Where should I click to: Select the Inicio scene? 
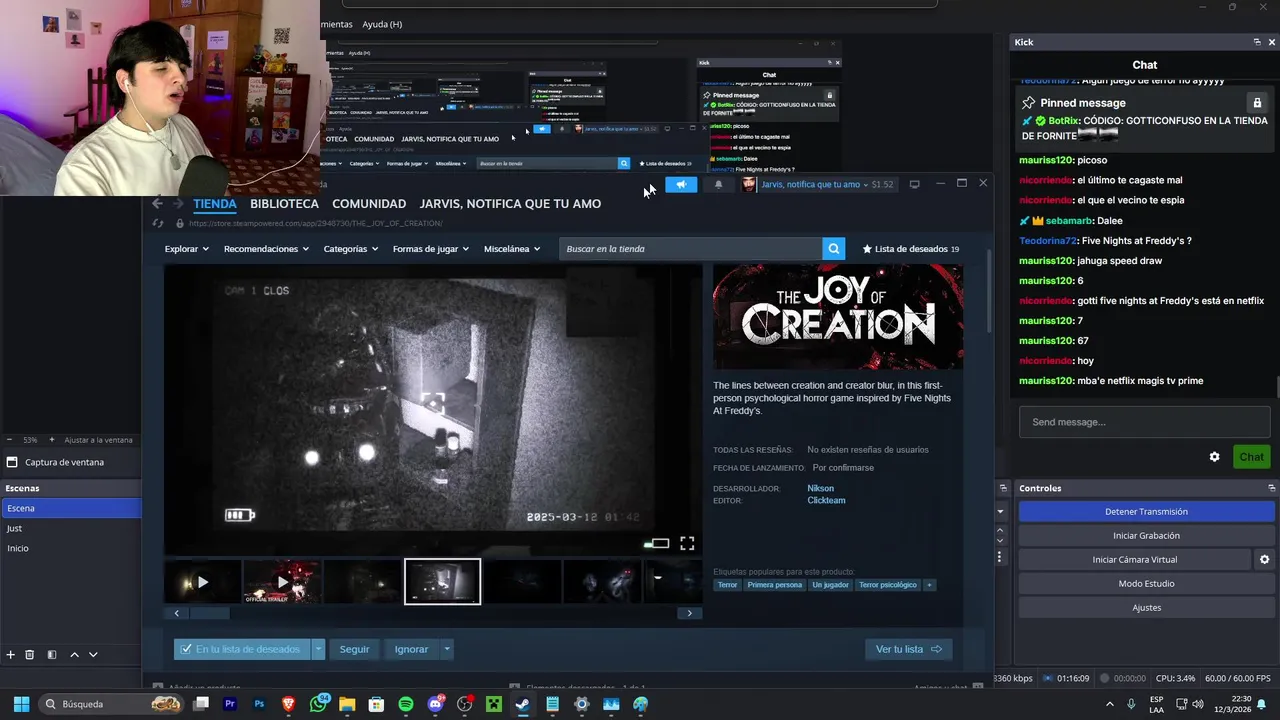(x=70, y=548)
